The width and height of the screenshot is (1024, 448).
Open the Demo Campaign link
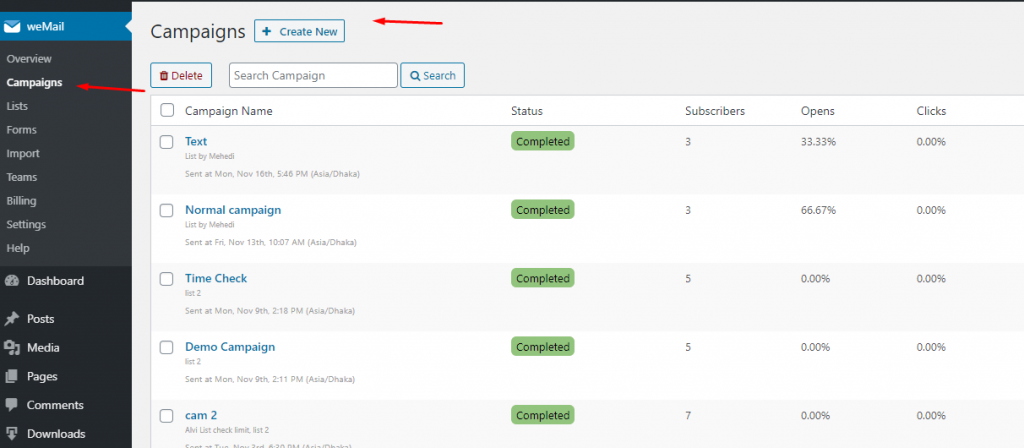230,347
